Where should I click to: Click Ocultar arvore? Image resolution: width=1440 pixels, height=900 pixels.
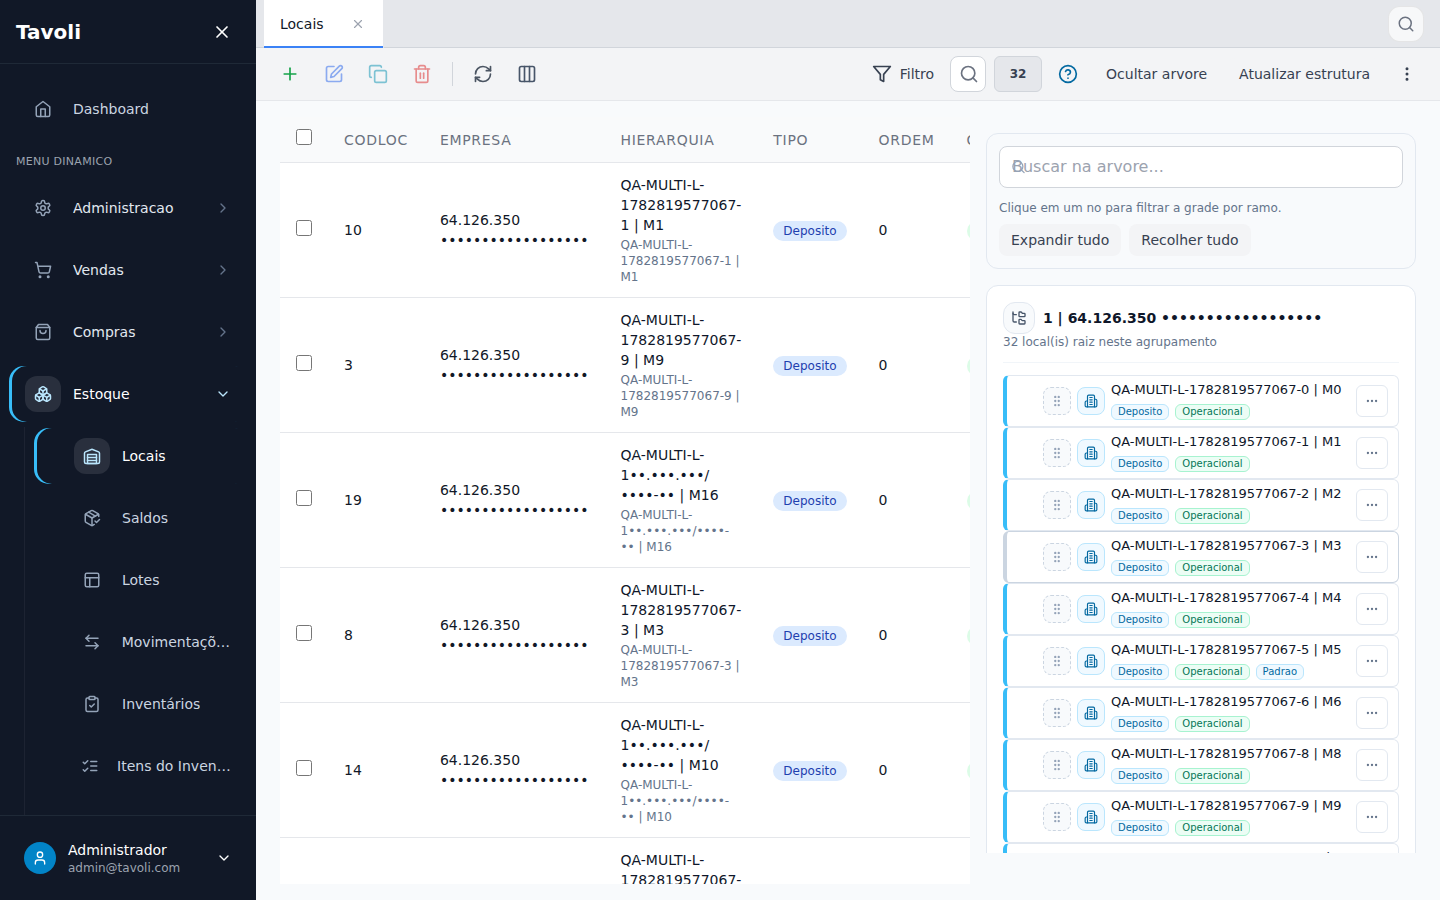(x=1156, y=74)
